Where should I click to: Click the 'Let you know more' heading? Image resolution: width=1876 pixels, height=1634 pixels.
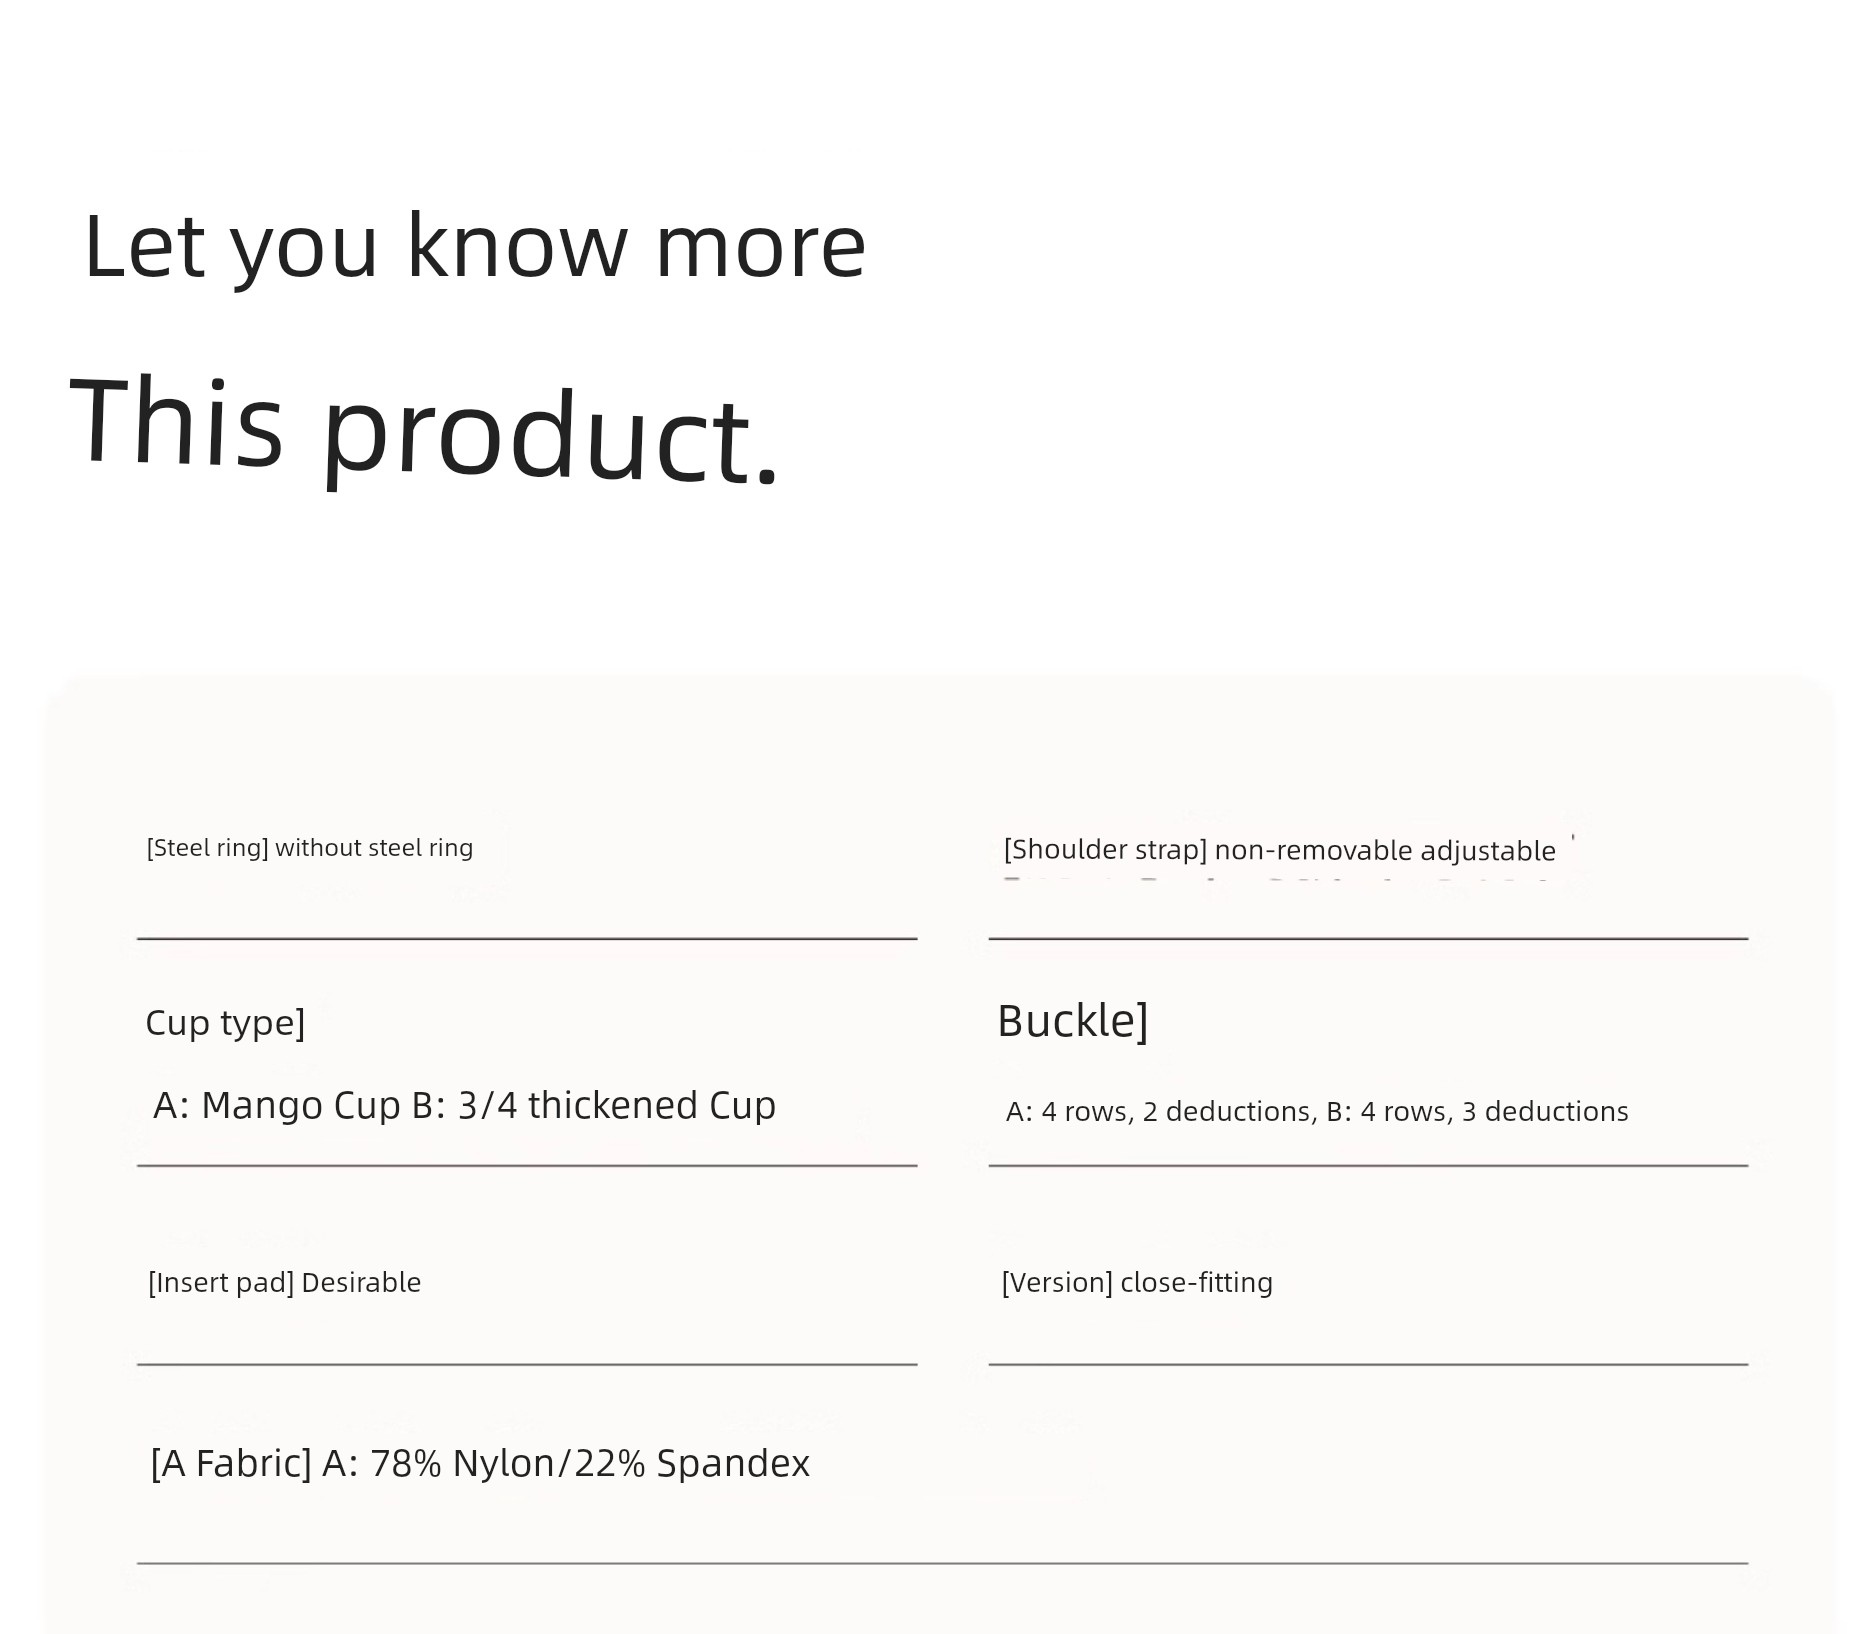point(475,247)
